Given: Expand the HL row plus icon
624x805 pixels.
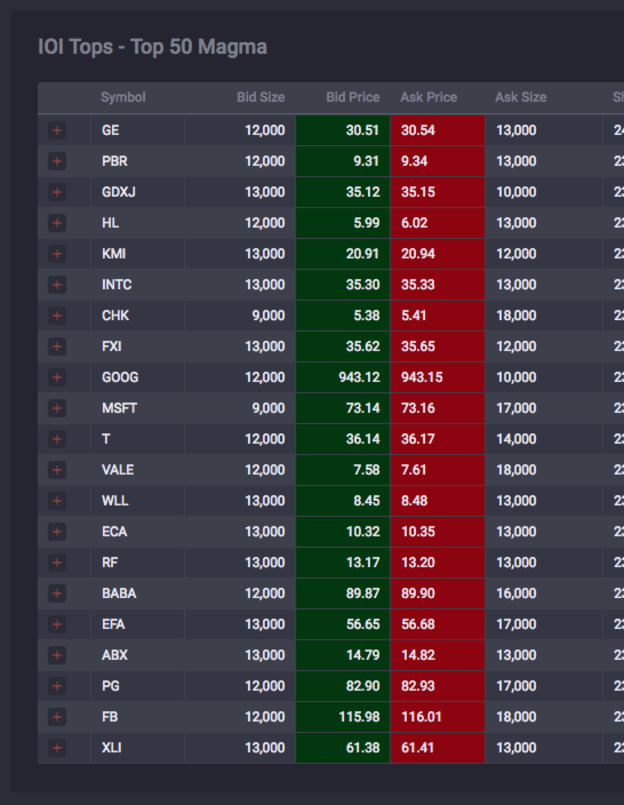Looking at the screenshot, I should point(57,223).
